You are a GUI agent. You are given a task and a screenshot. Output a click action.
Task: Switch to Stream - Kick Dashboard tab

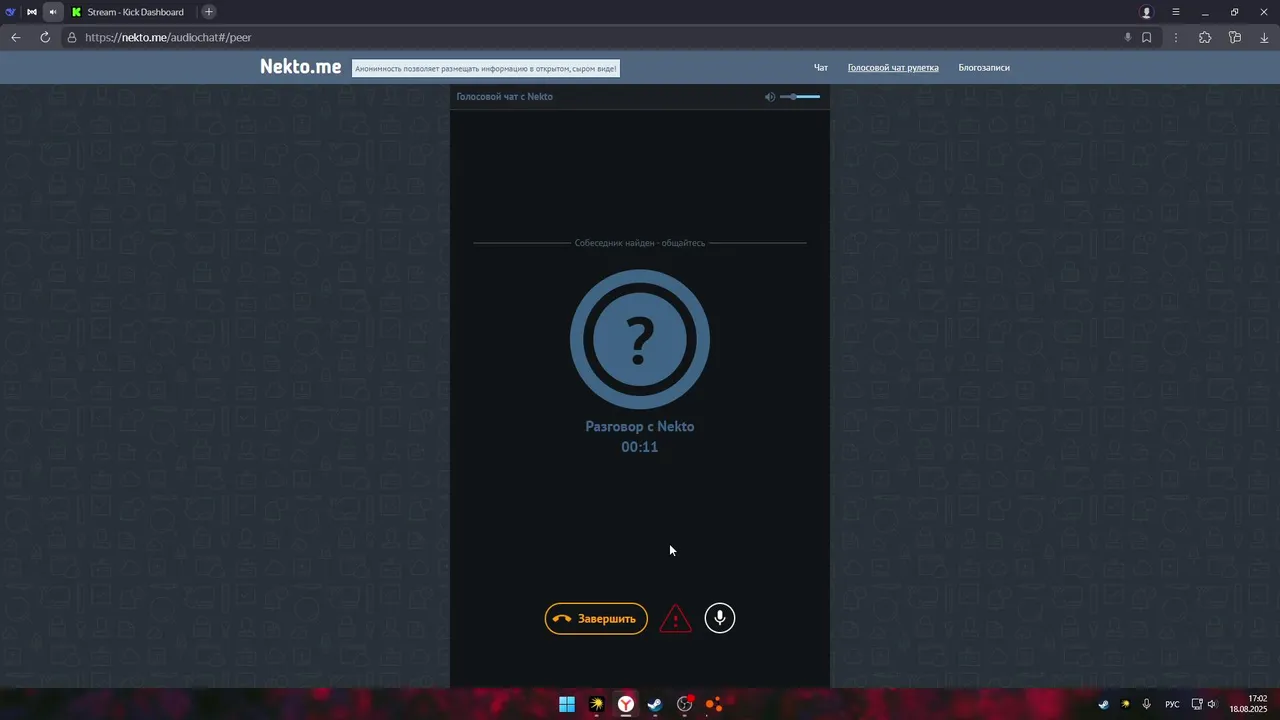click(128, 12)
